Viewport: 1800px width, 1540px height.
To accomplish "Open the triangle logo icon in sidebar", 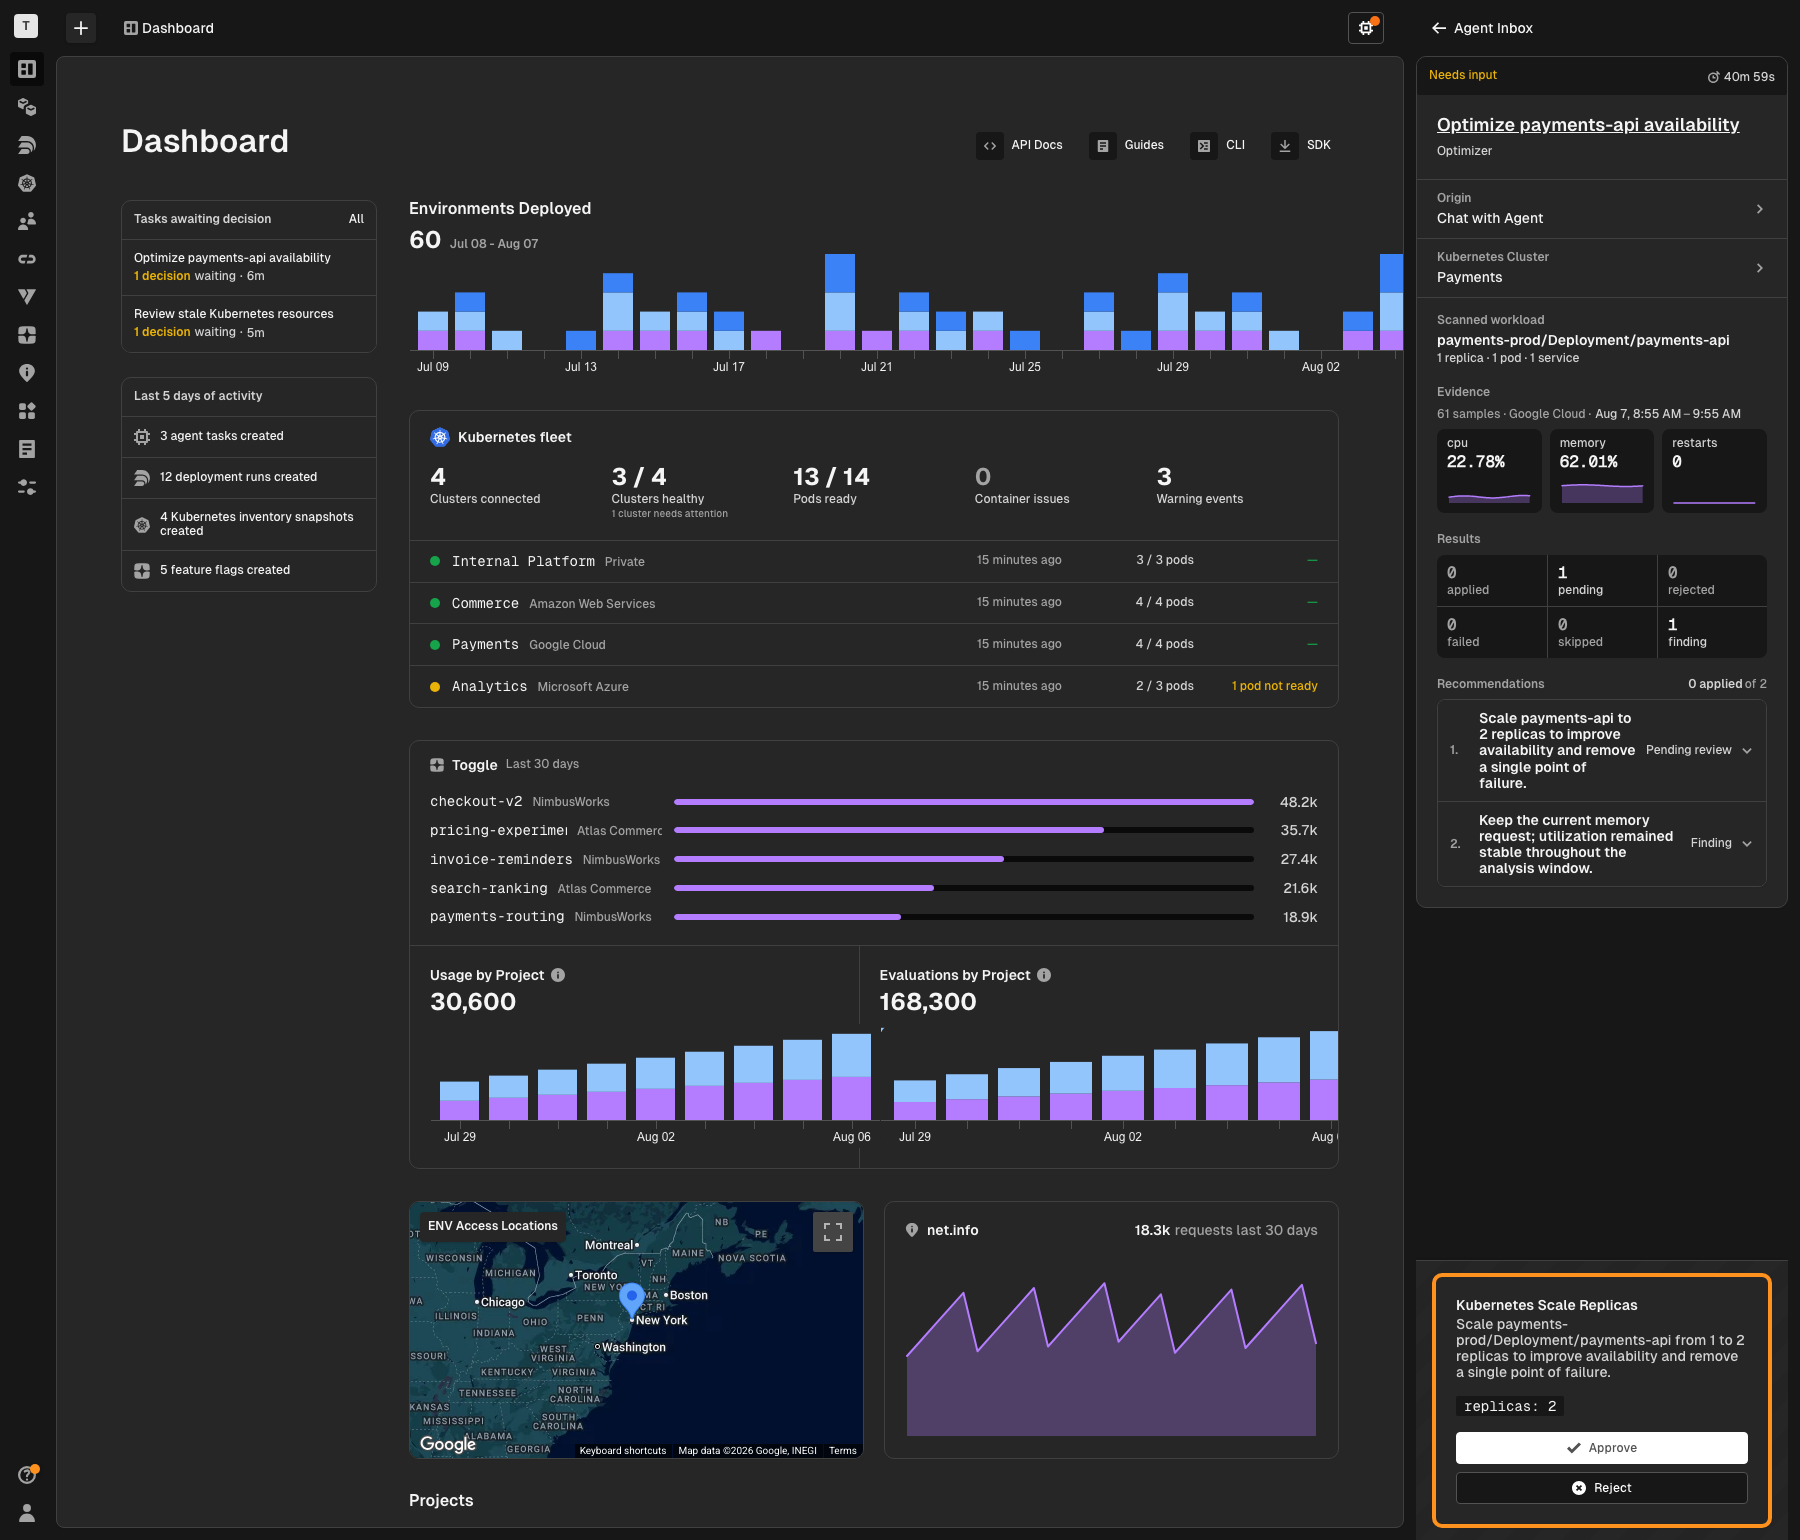I will (27, 297).
